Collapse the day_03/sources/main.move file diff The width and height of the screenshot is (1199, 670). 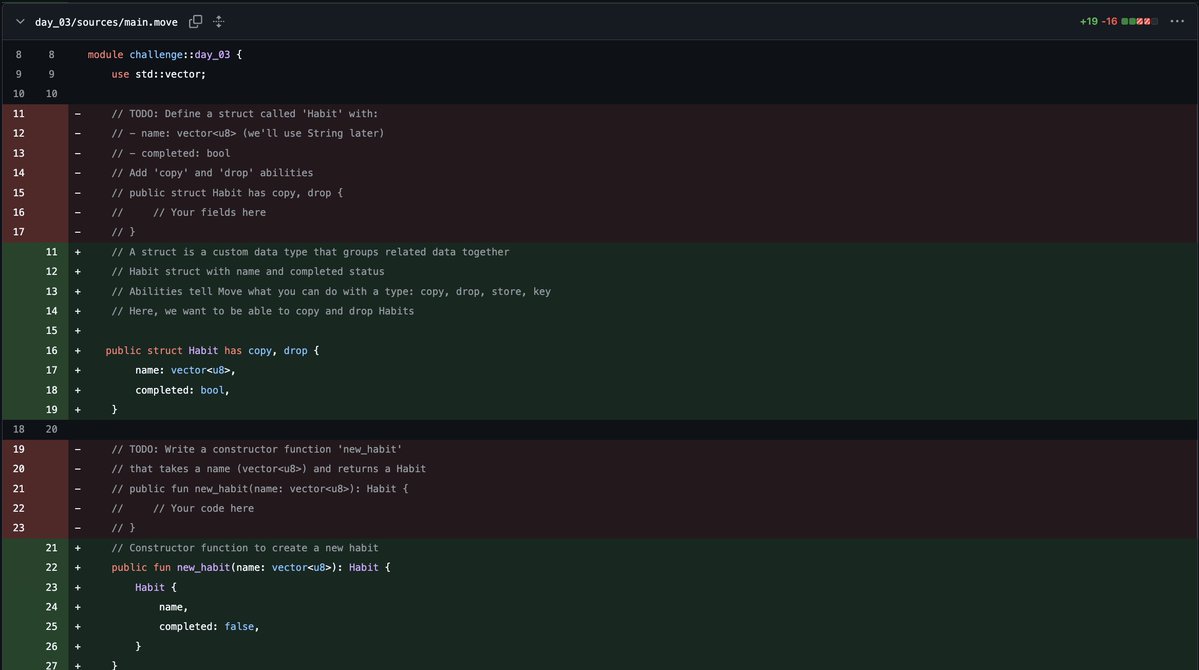click(20, 22)
